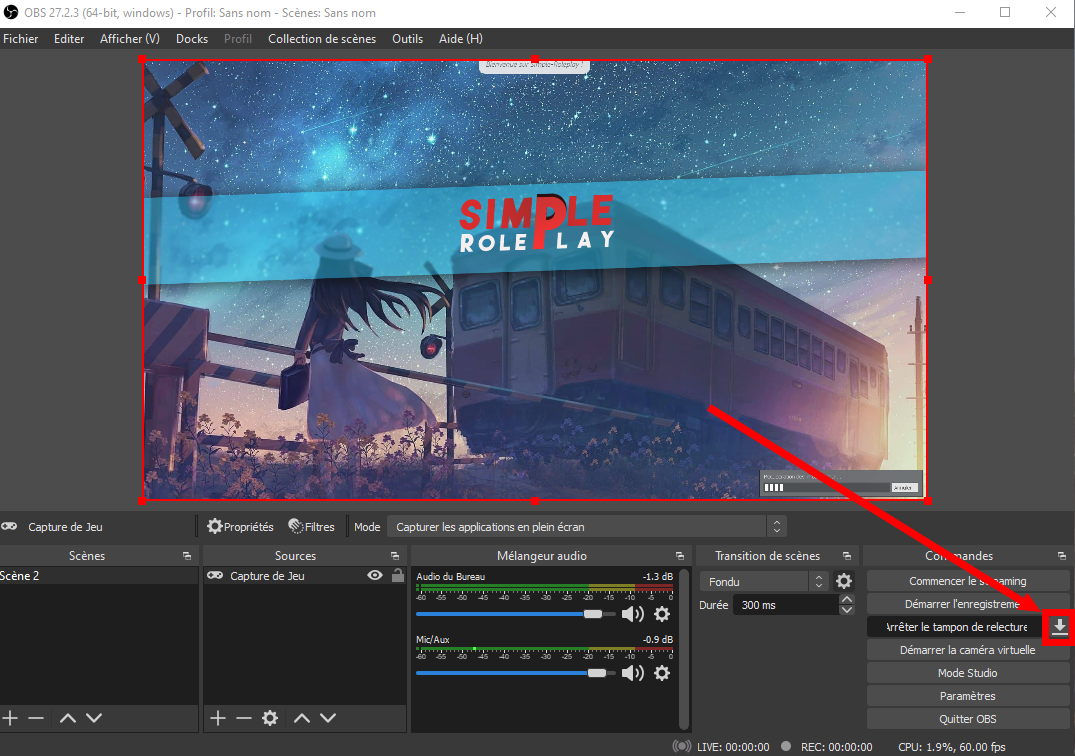Add a new scene with plus icon
This screenshot has width=1075, height=756.
tap(10, 718)
